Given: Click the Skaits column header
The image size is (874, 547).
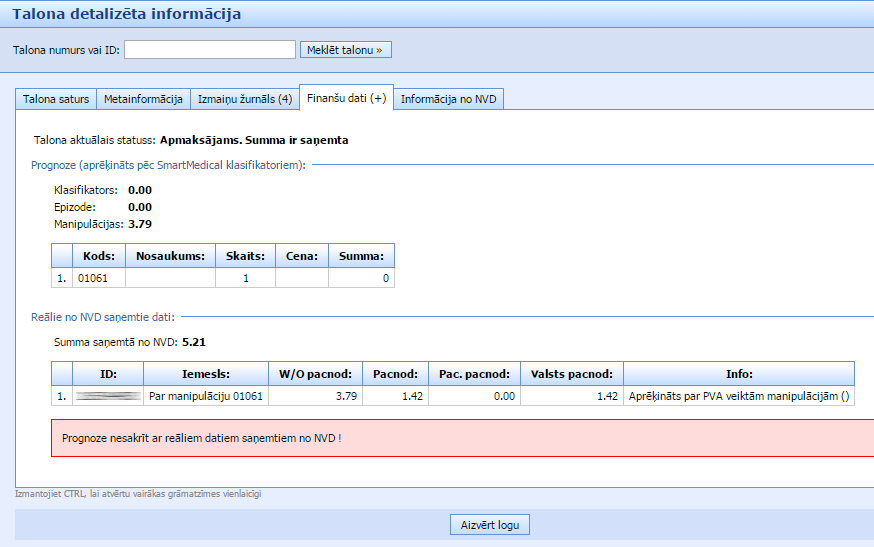Looking at the screenshot, I should tap(244, 255).
